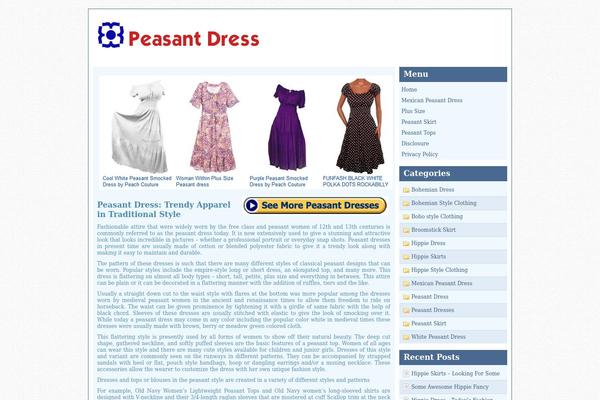Click folder icon beside Bohemian Dress
600x400 pixels.
click(x=406, y=190)
